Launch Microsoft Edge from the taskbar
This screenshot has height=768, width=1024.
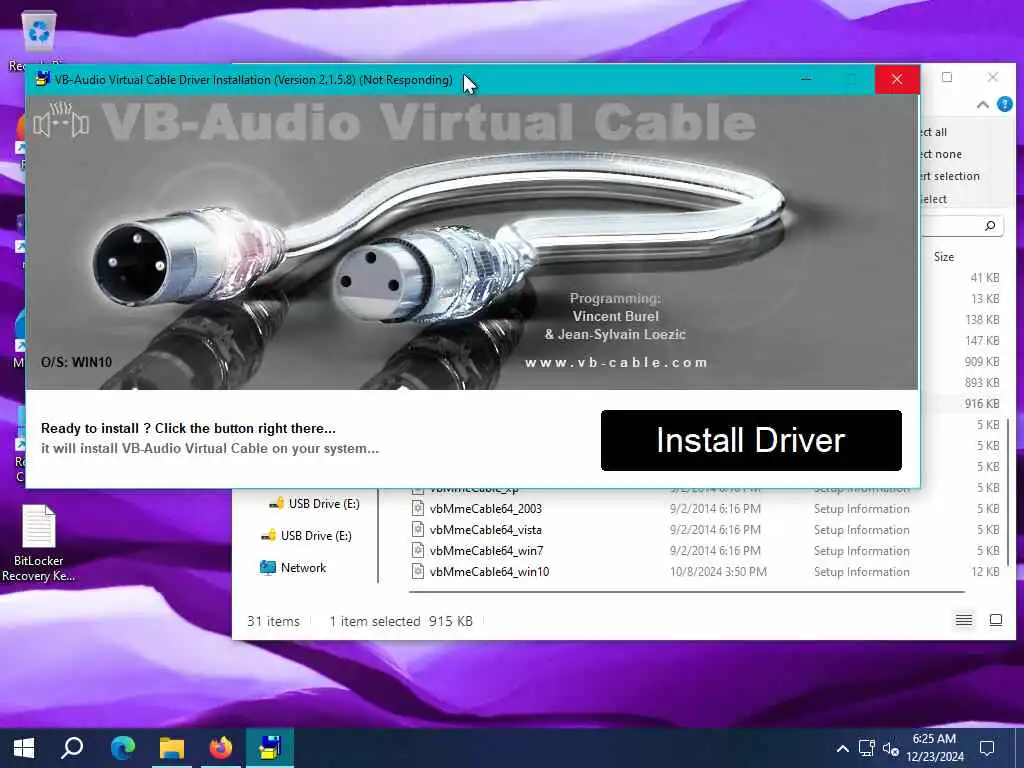(123, 748)
